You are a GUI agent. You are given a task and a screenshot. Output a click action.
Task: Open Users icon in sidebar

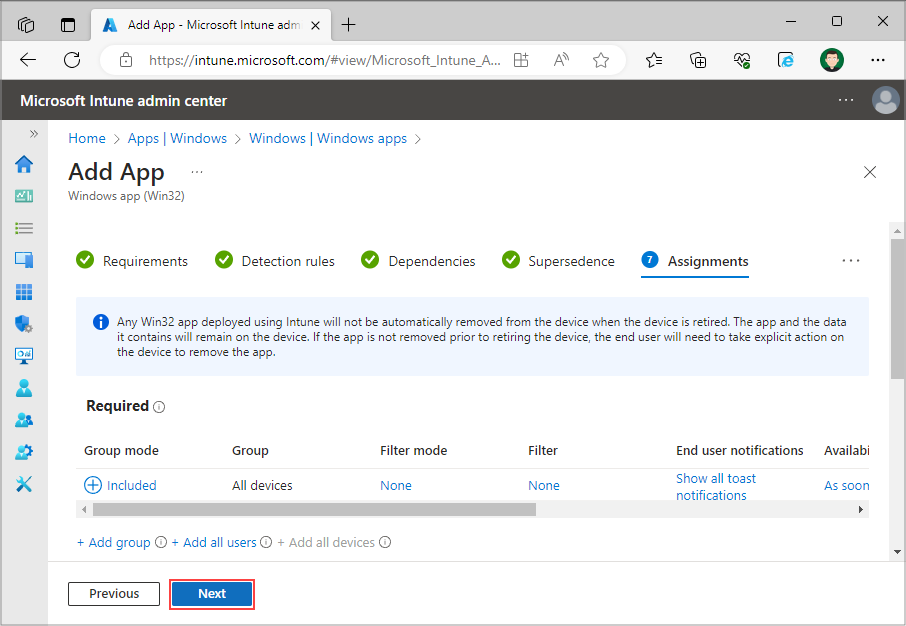click(x=24, y=388)
